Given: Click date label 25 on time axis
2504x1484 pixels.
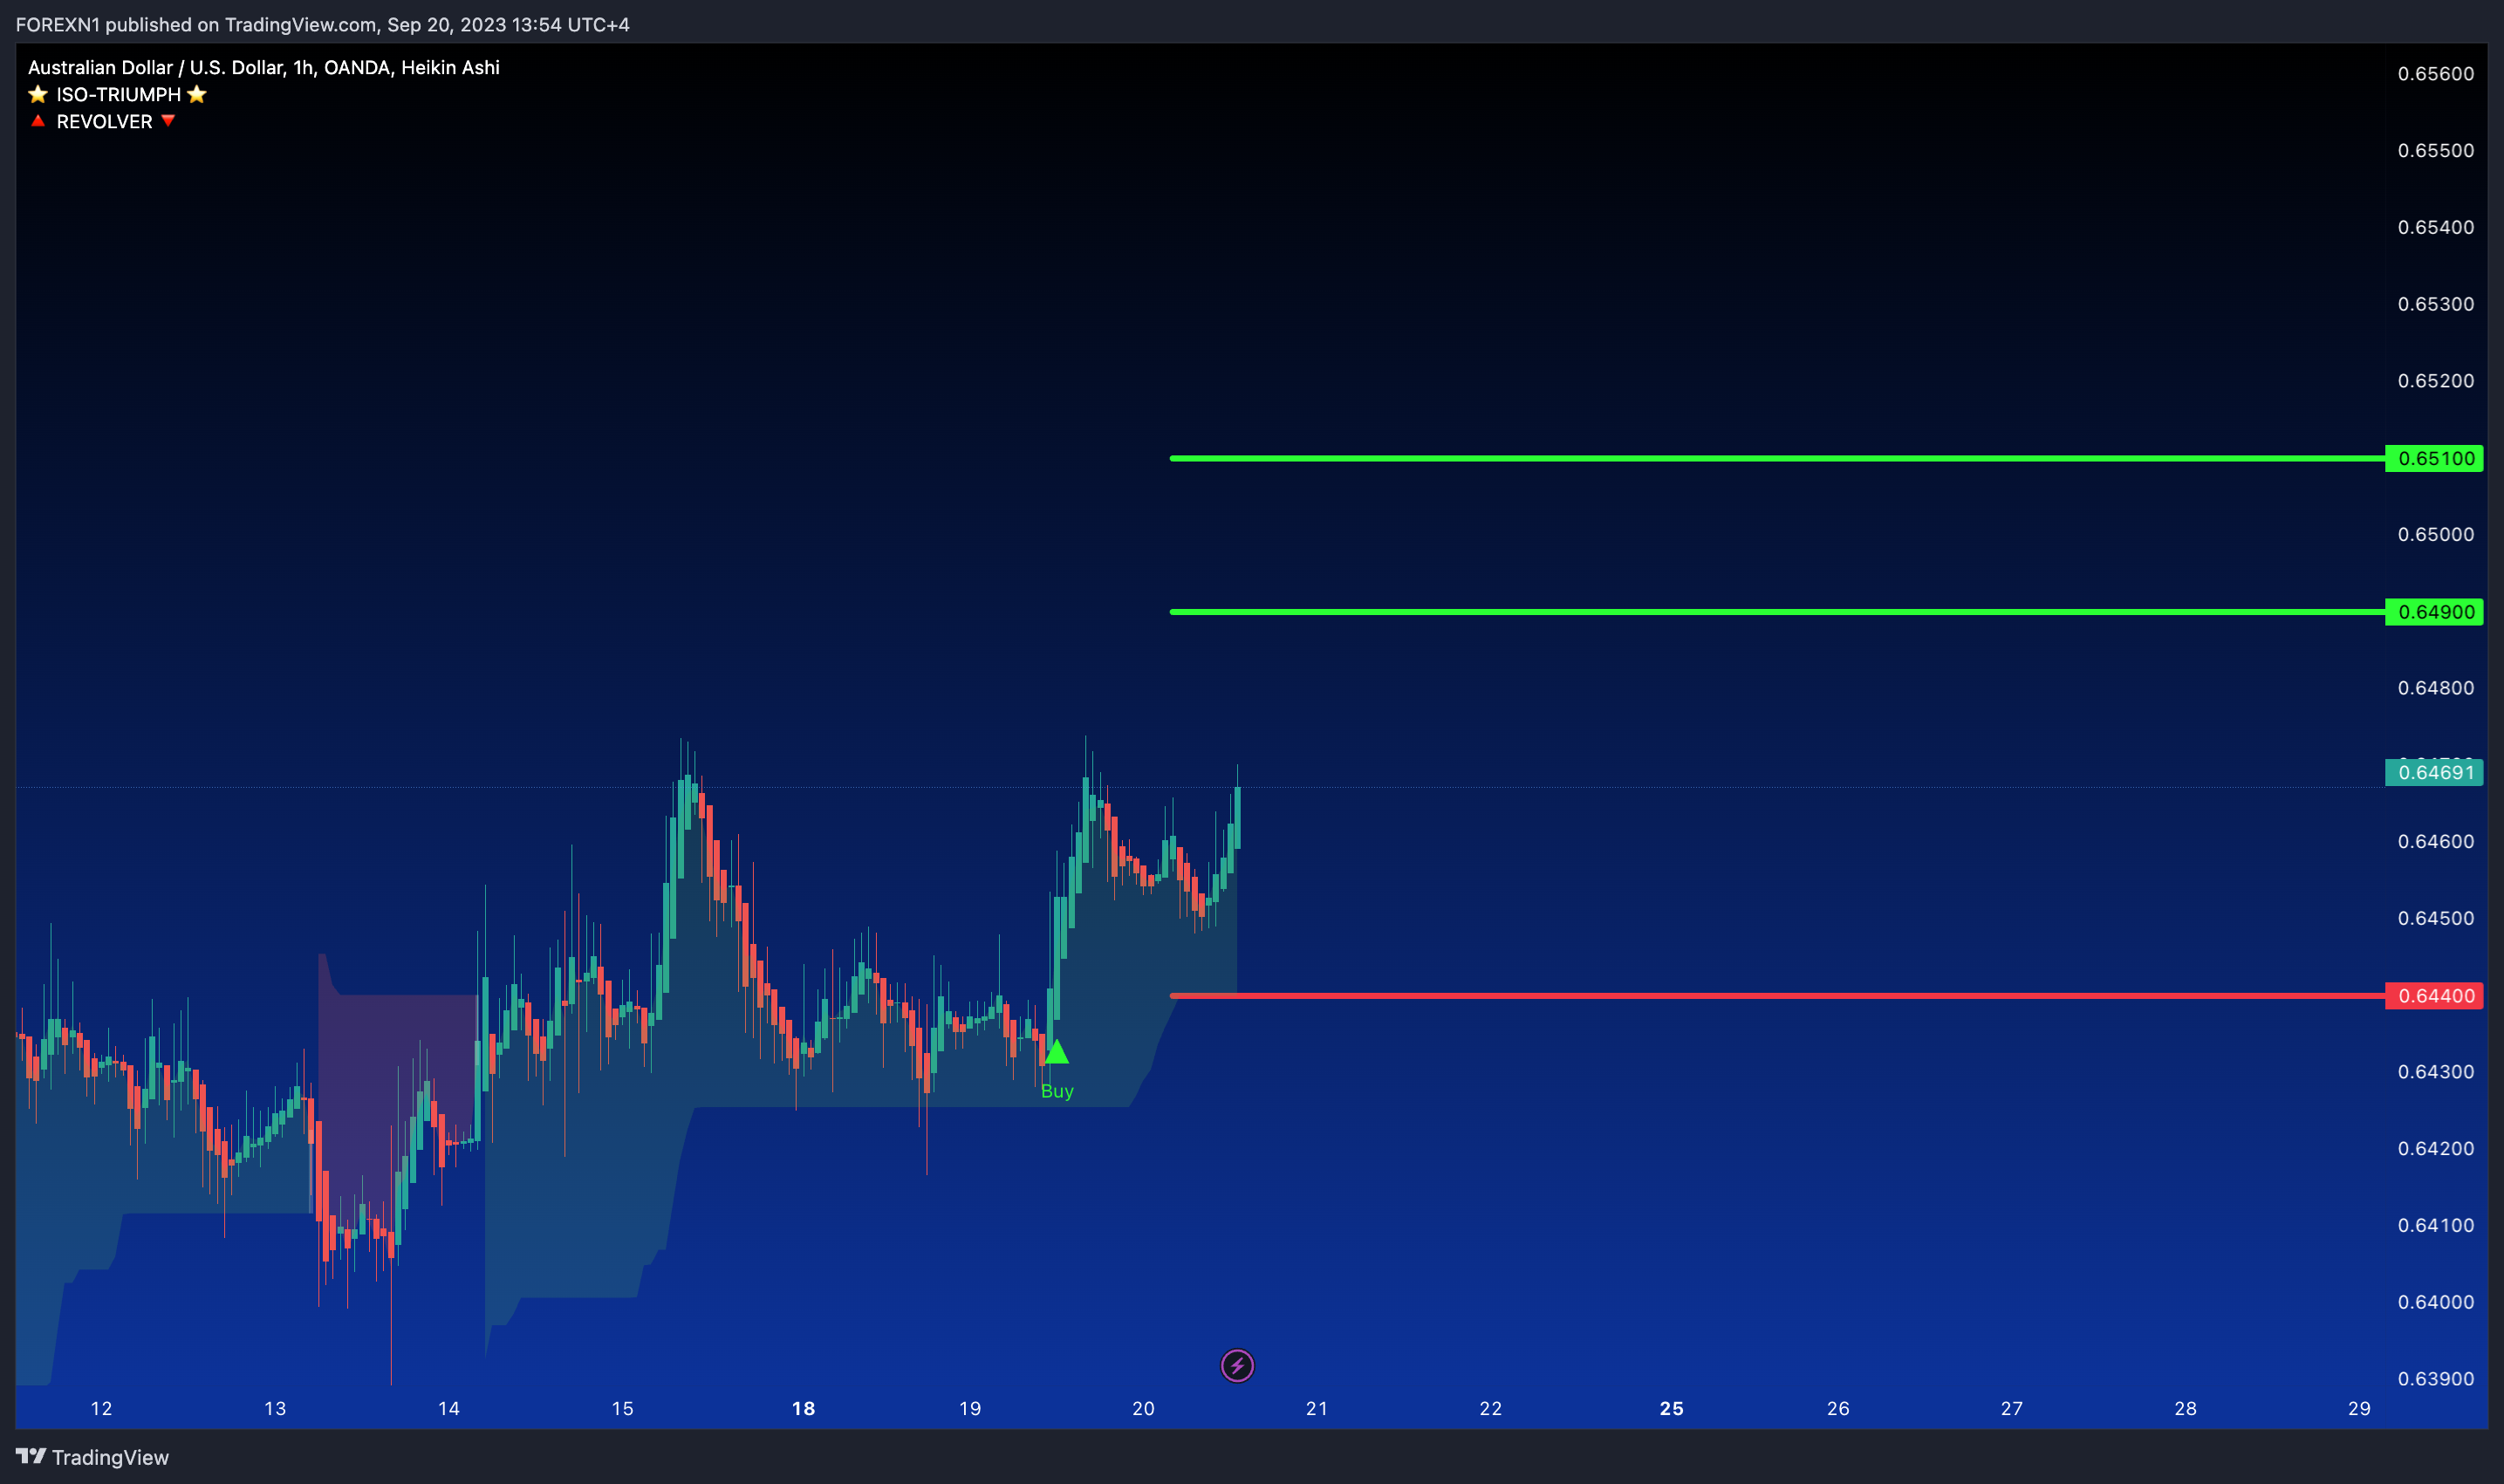Looking at the screenshot, I should pos(1671,1408).
